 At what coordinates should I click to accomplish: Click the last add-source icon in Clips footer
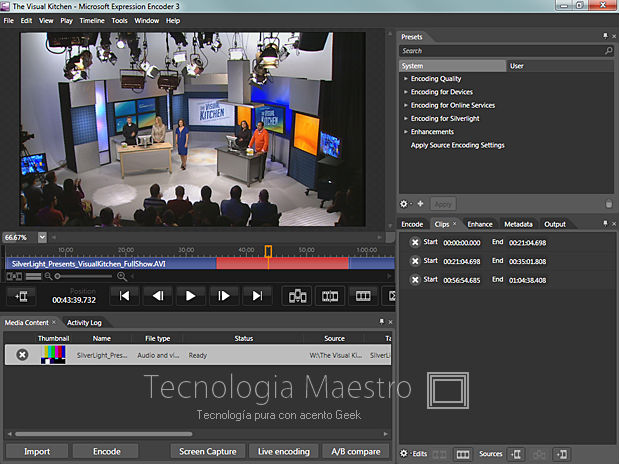pyautogui.click(x=561, y=454)
